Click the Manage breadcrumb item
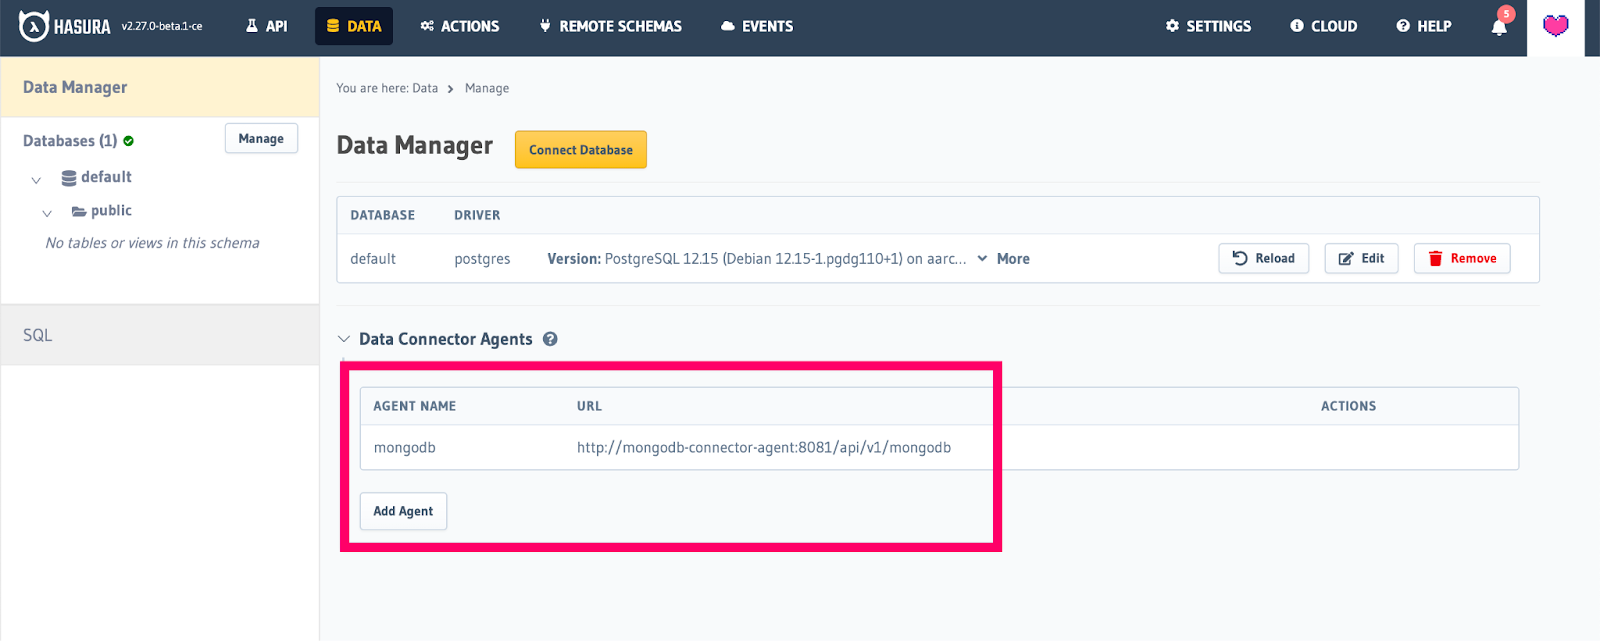Image resolution: width=1600 pixels, height=641 pixels. tap(487, 88)
